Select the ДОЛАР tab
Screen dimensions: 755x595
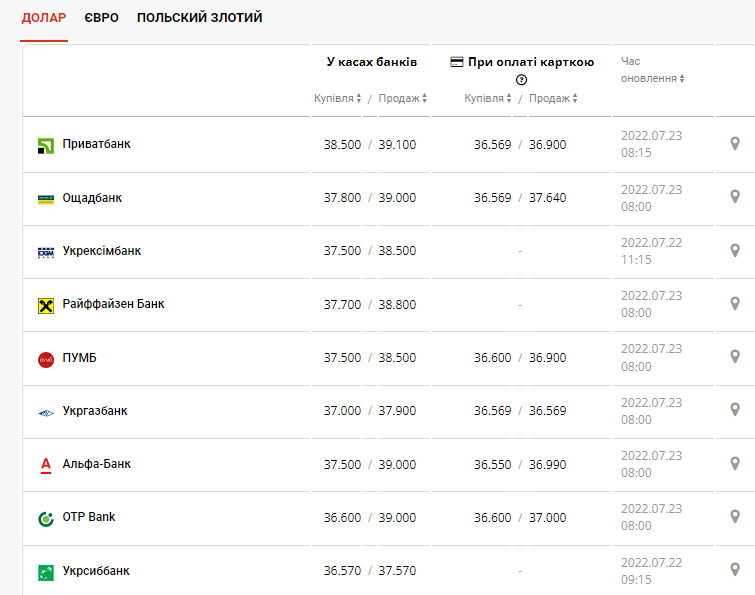44,18
